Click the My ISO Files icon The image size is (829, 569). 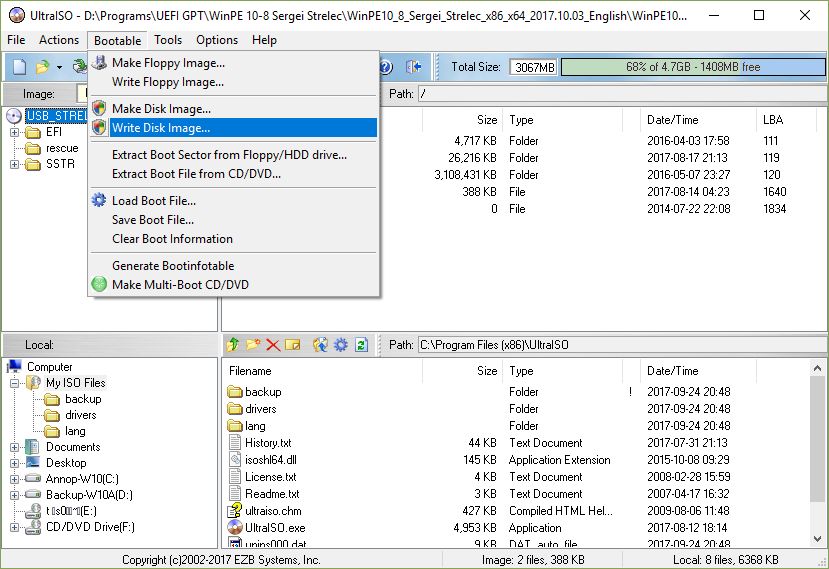(33, 382)
